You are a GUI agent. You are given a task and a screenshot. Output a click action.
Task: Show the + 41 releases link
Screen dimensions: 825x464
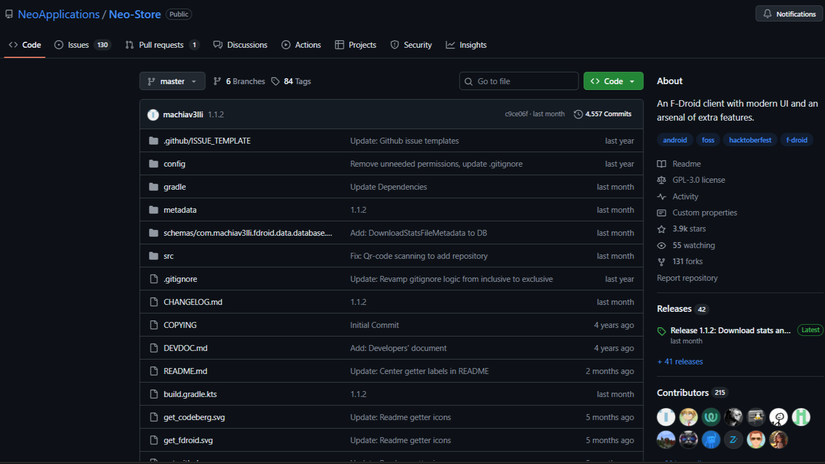click(680, 361)
